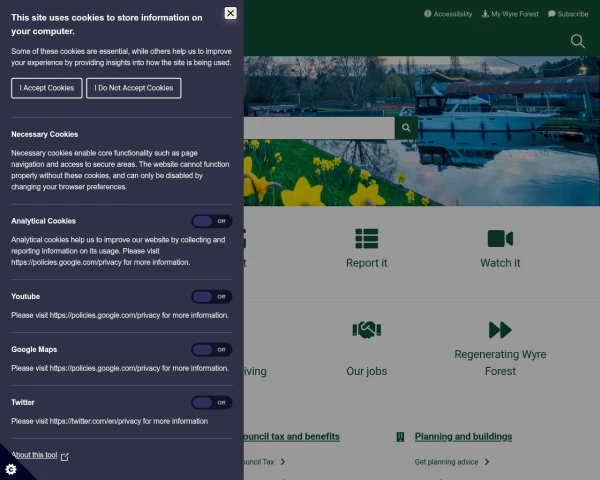Click the Watch it video camera icon
Viewport: 600px width, 480px height.
pos(500,238)
